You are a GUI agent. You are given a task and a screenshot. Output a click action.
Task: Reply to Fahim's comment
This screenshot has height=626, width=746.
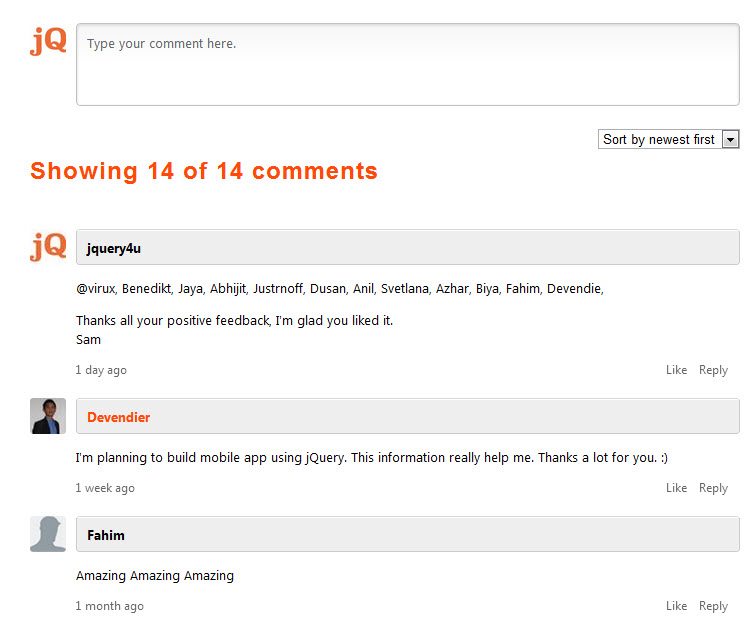[713, 606]
